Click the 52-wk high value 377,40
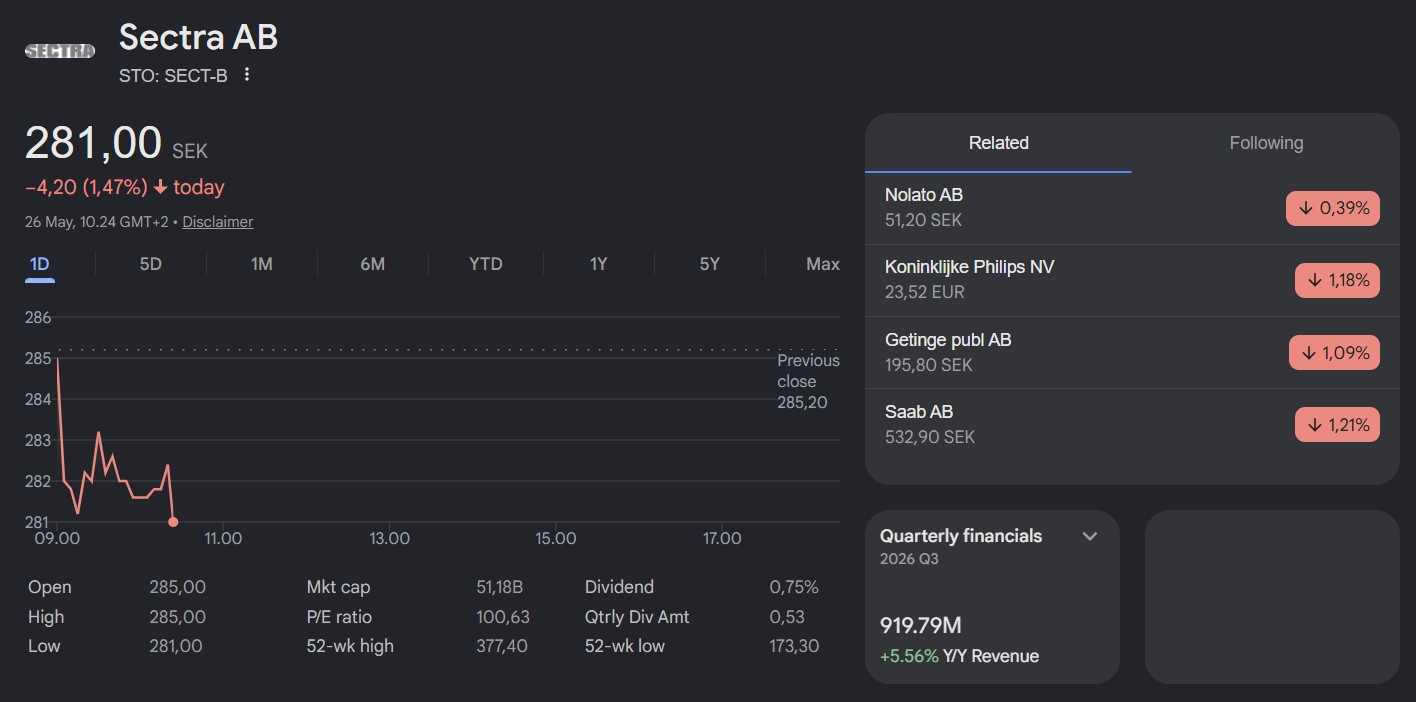 [x=502, y=646]
